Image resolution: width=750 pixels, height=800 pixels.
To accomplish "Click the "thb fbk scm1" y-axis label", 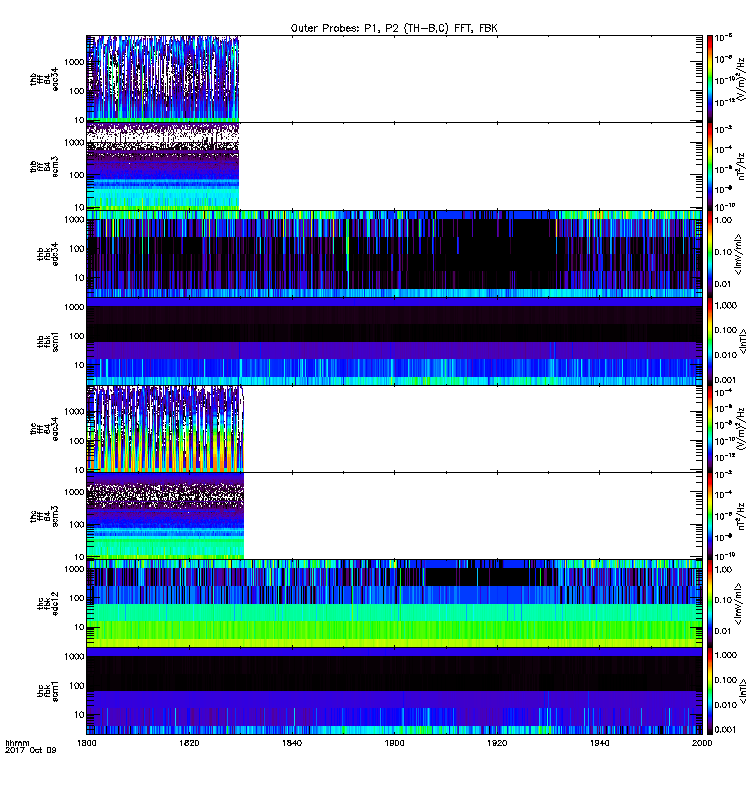I will pyautogui.click(x=48, y=341).
